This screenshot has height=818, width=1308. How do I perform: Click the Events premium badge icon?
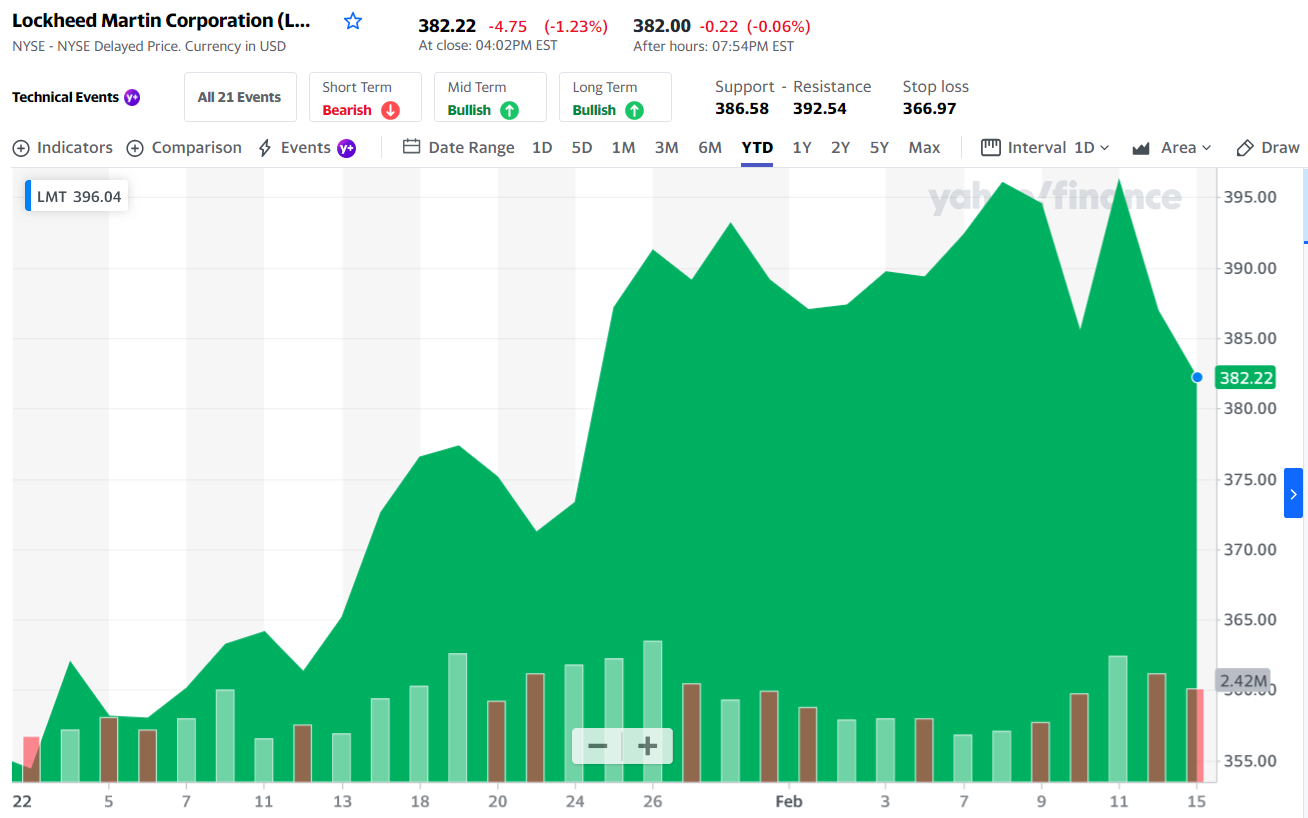coord(346,148)
